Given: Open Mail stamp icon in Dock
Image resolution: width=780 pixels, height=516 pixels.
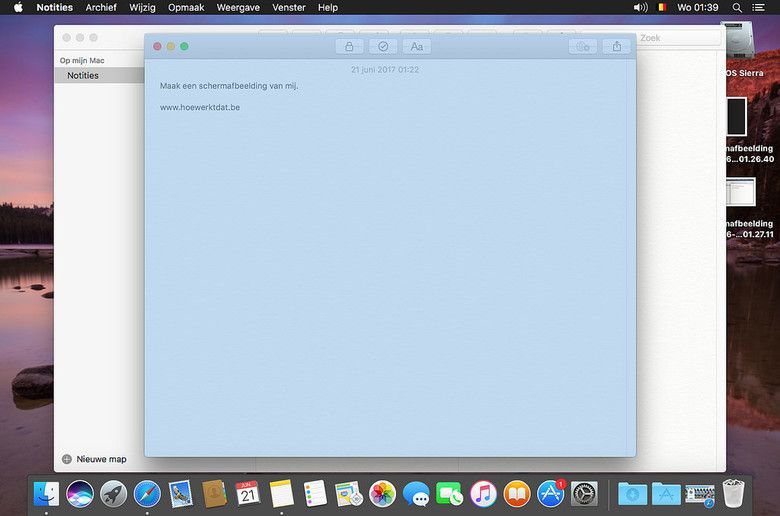Looking at the screenshot, I should point(181,494).
